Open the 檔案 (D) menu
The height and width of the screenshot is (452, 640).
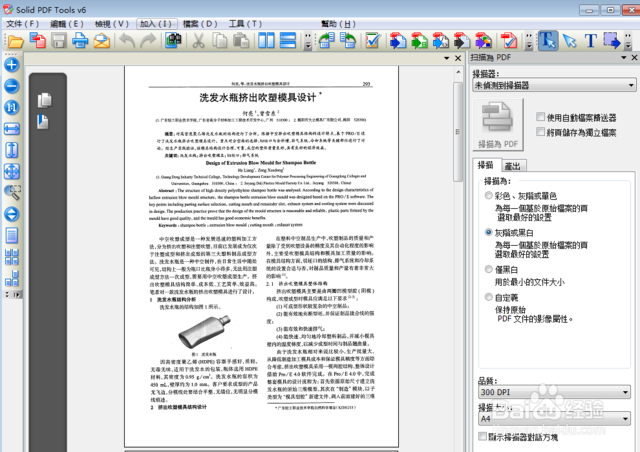[x=200, y=24]
